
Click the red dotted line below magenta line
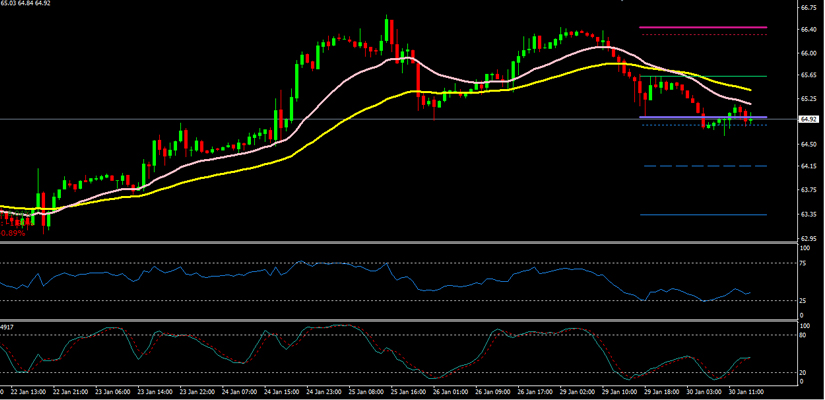coord(702,35)
